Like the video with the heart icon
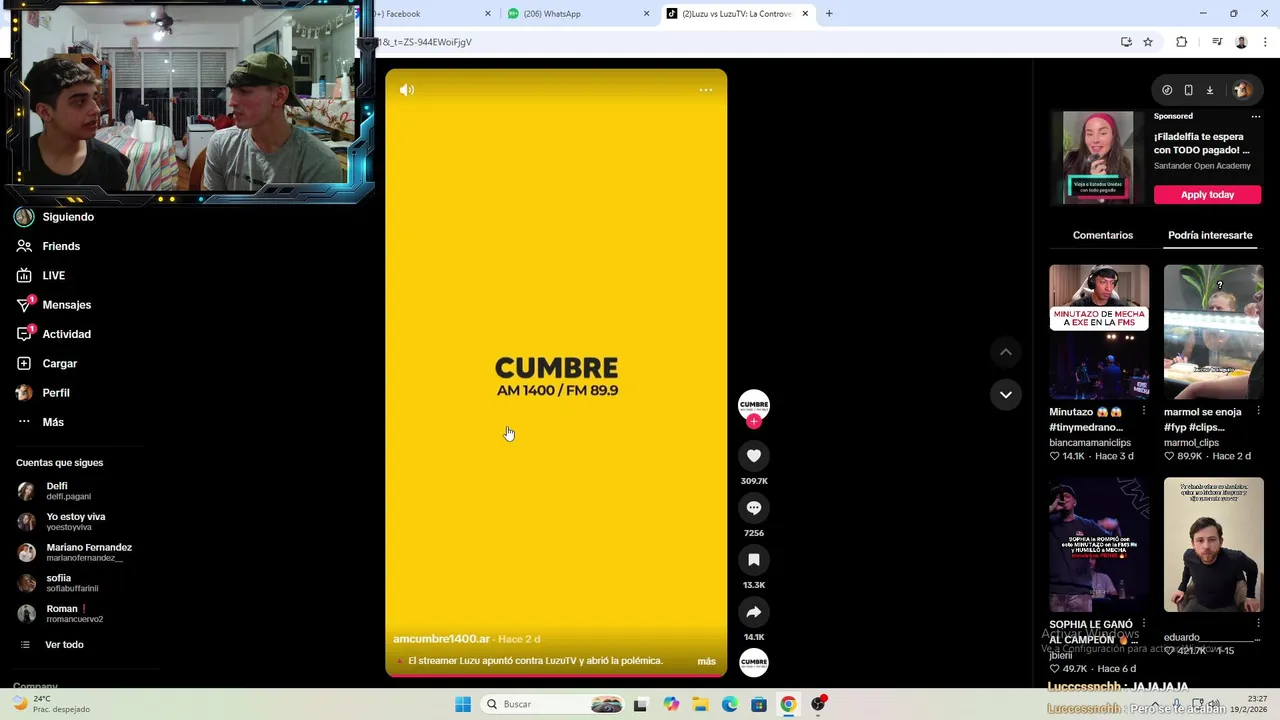The image size is (1280, 720). [754, 456]
